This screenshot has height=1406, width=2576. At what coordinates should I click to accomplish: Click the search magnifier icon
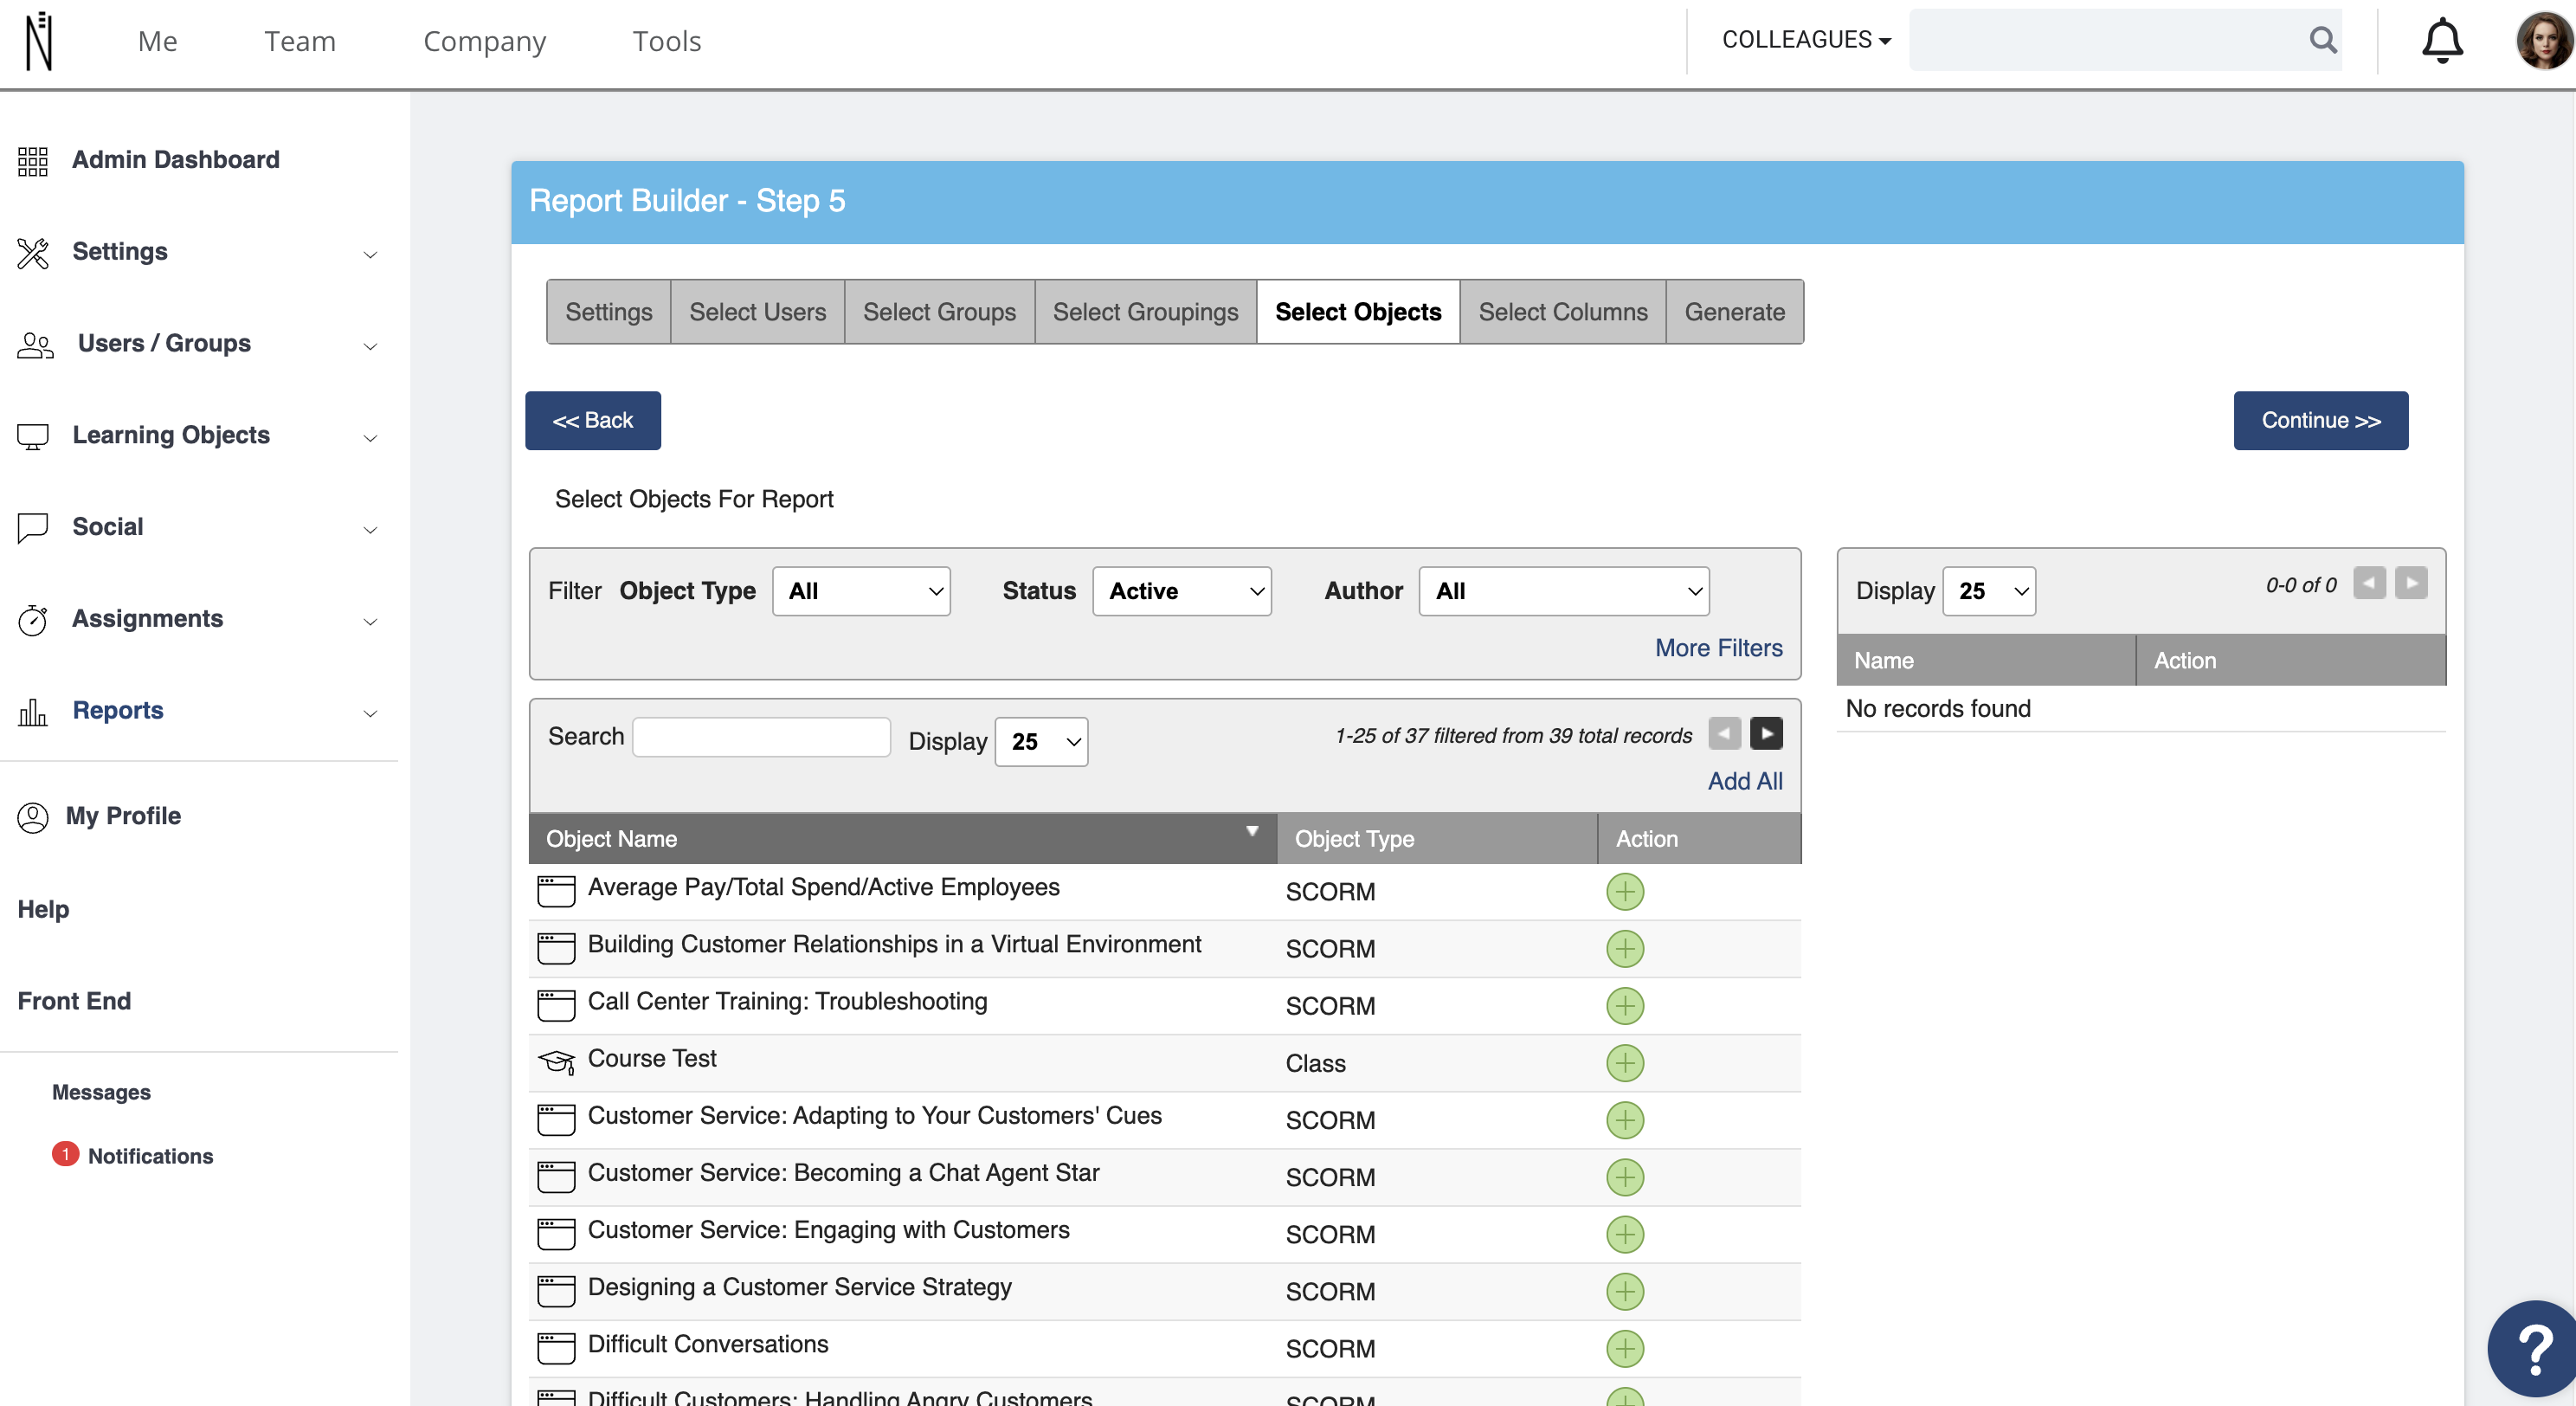2322,40
